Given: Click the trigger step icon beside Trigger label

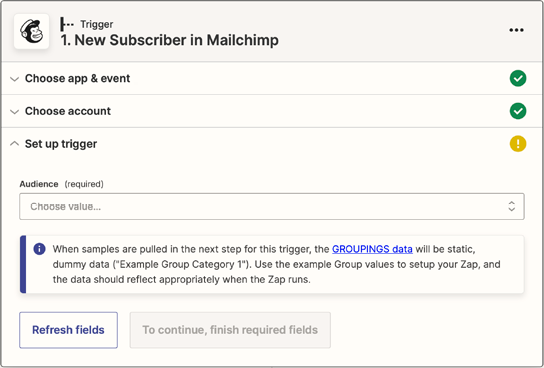Looking at the screenshot, I should click(x=67, y=24).
